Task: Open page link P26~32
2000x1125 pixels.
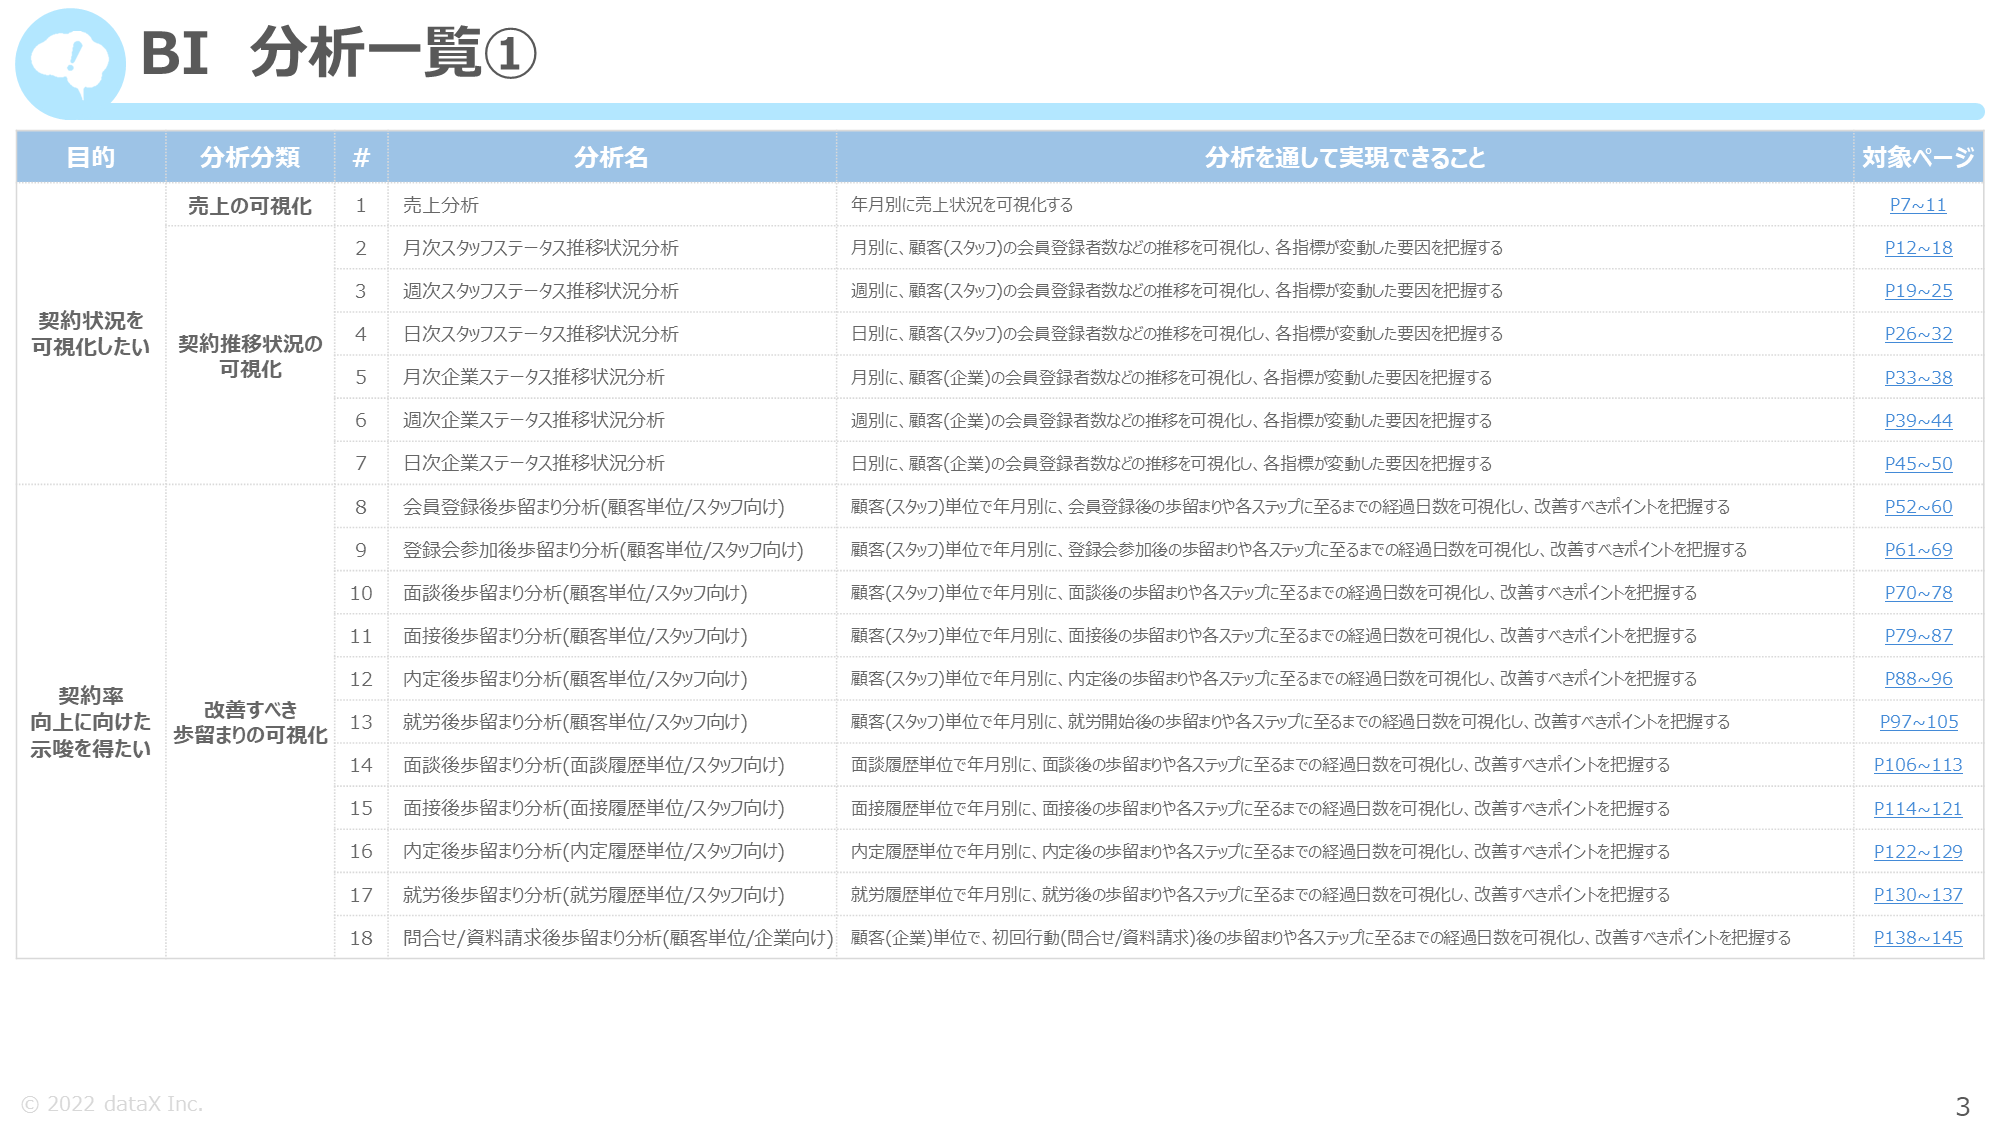Action: (x=1918, y=334)
